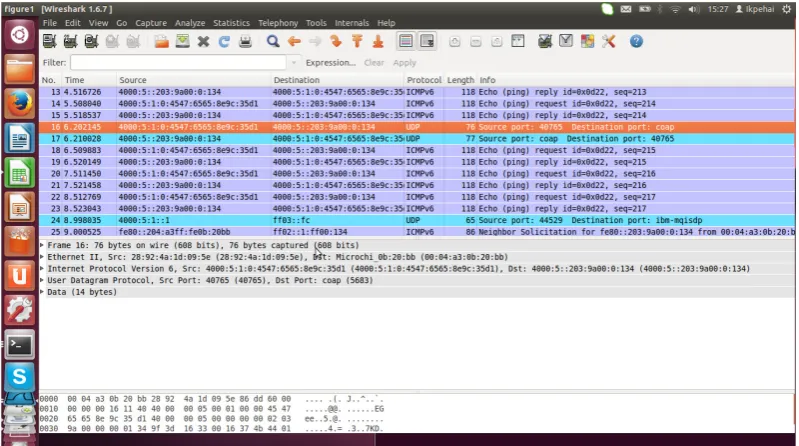This screenshot has width=799, height=446.
Task: Toggle auto scroll in live capture
Action: pos(427,41)
